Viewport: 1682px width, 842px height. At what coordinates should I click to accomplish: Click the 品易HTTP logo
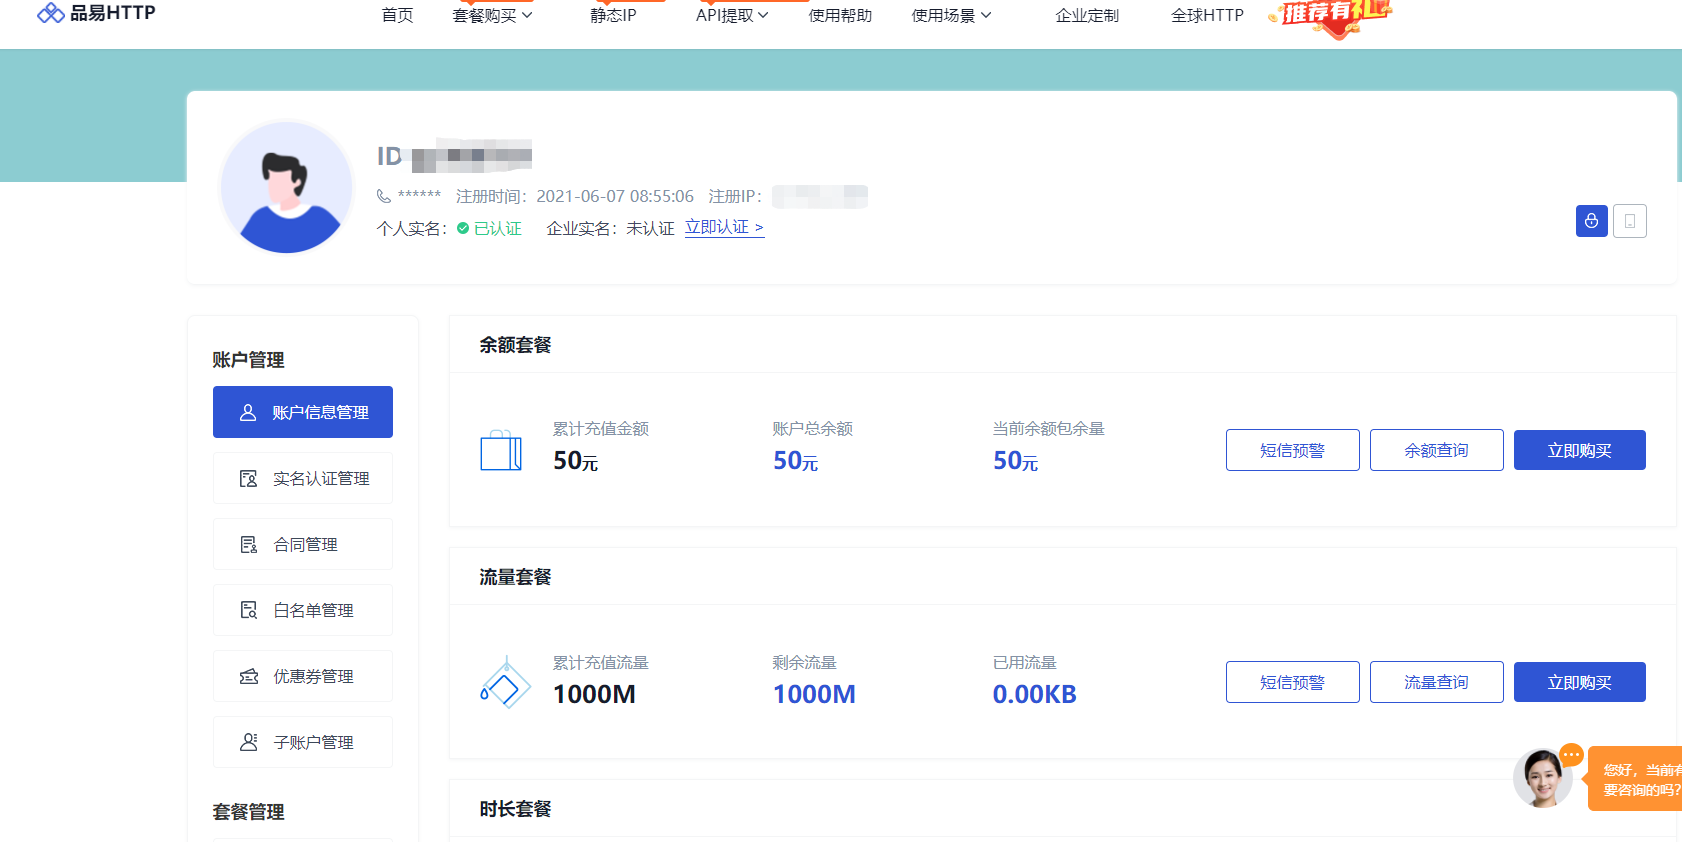(96, 13)
